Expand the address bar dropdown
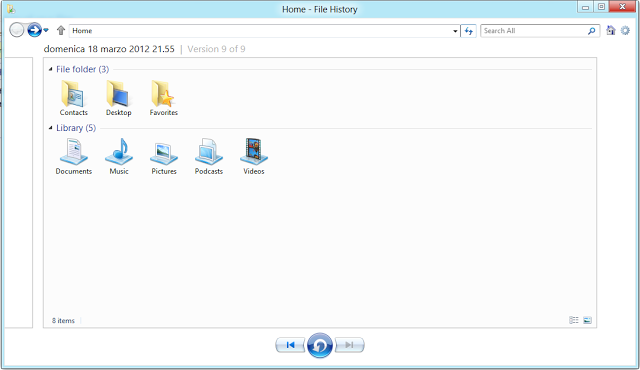 (x=455, y=31)
